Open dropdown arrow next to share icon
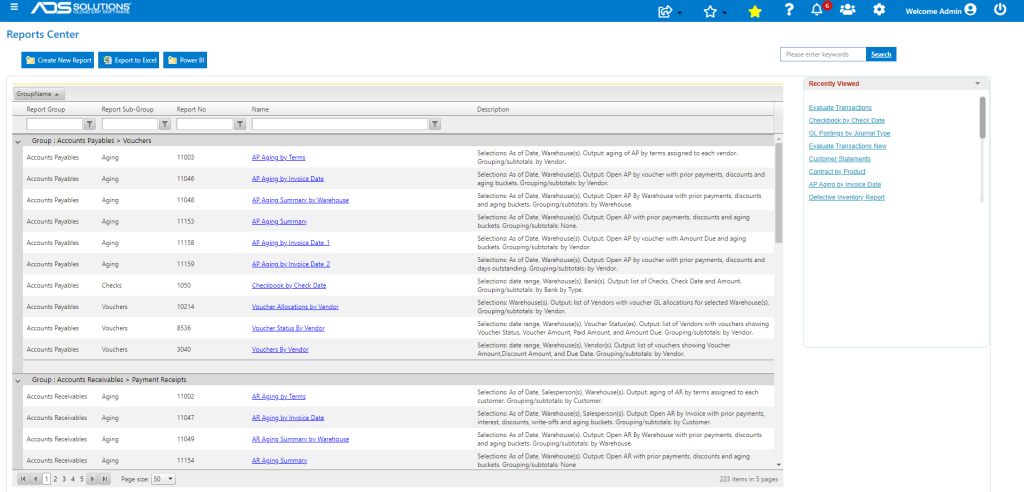 click(x=680, y=13)
